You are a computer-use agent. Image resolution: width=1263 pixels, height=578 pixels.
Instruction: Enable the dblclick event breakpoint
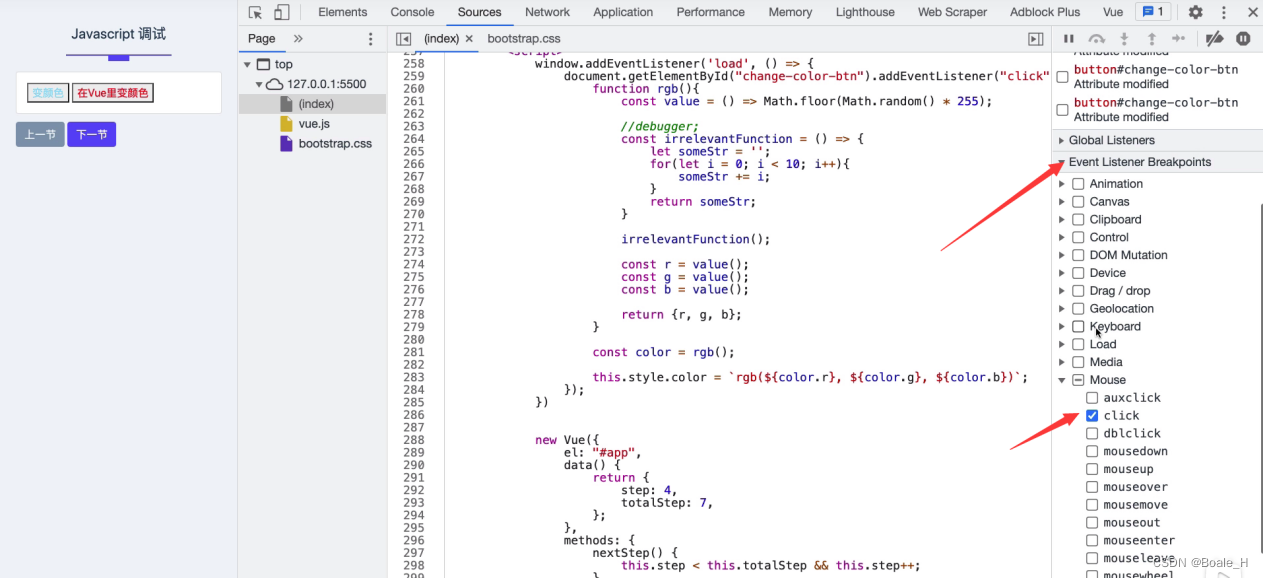coord(1092,434)
